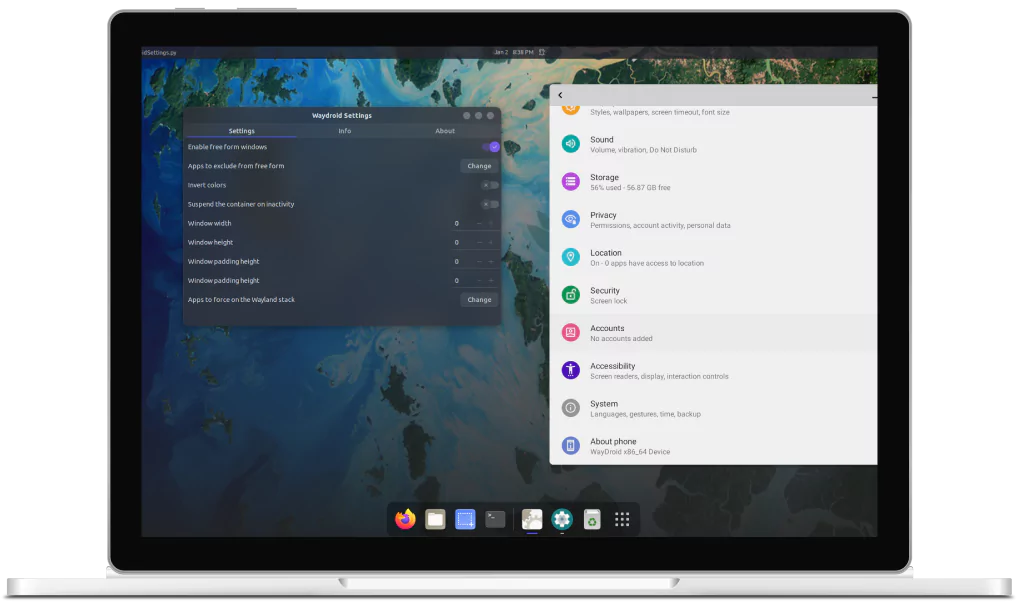Switch to the About tab
Viewport: 1017px width, 603px height.
click(445, 131)
